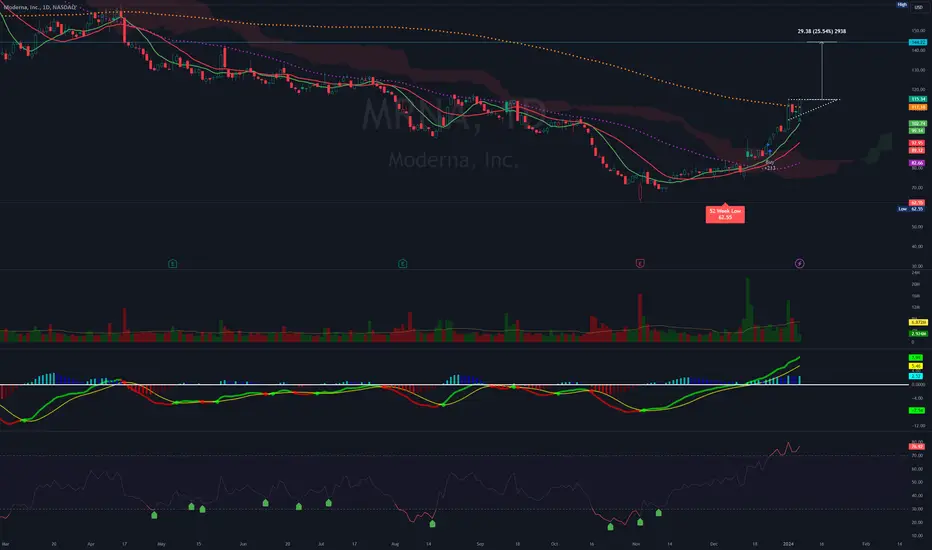This screenshot has height=550, width=932.
Task: Click the Moderna, Inc. 1D NASDAQ chart title
Action: pos(40,7)
